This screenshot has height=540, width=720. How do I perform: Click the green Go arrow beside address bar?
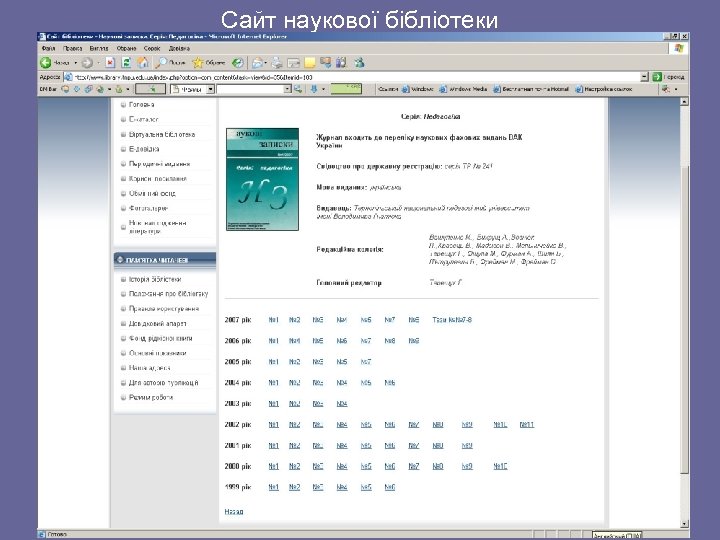pyautogui.click(x=657, y=77)
